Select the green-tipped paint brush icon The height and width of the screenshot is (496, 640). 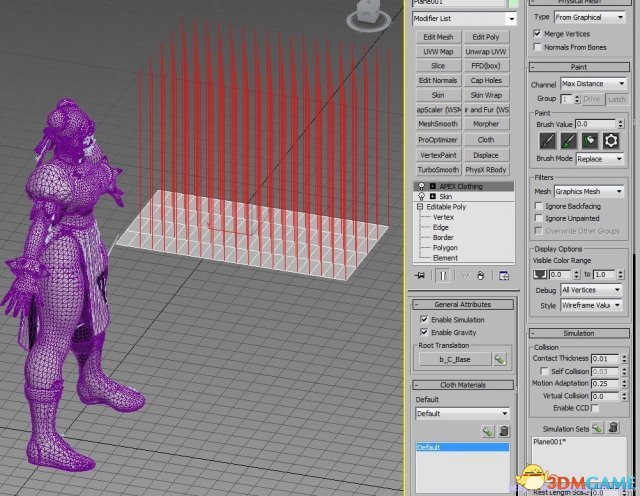coord(568,141)
